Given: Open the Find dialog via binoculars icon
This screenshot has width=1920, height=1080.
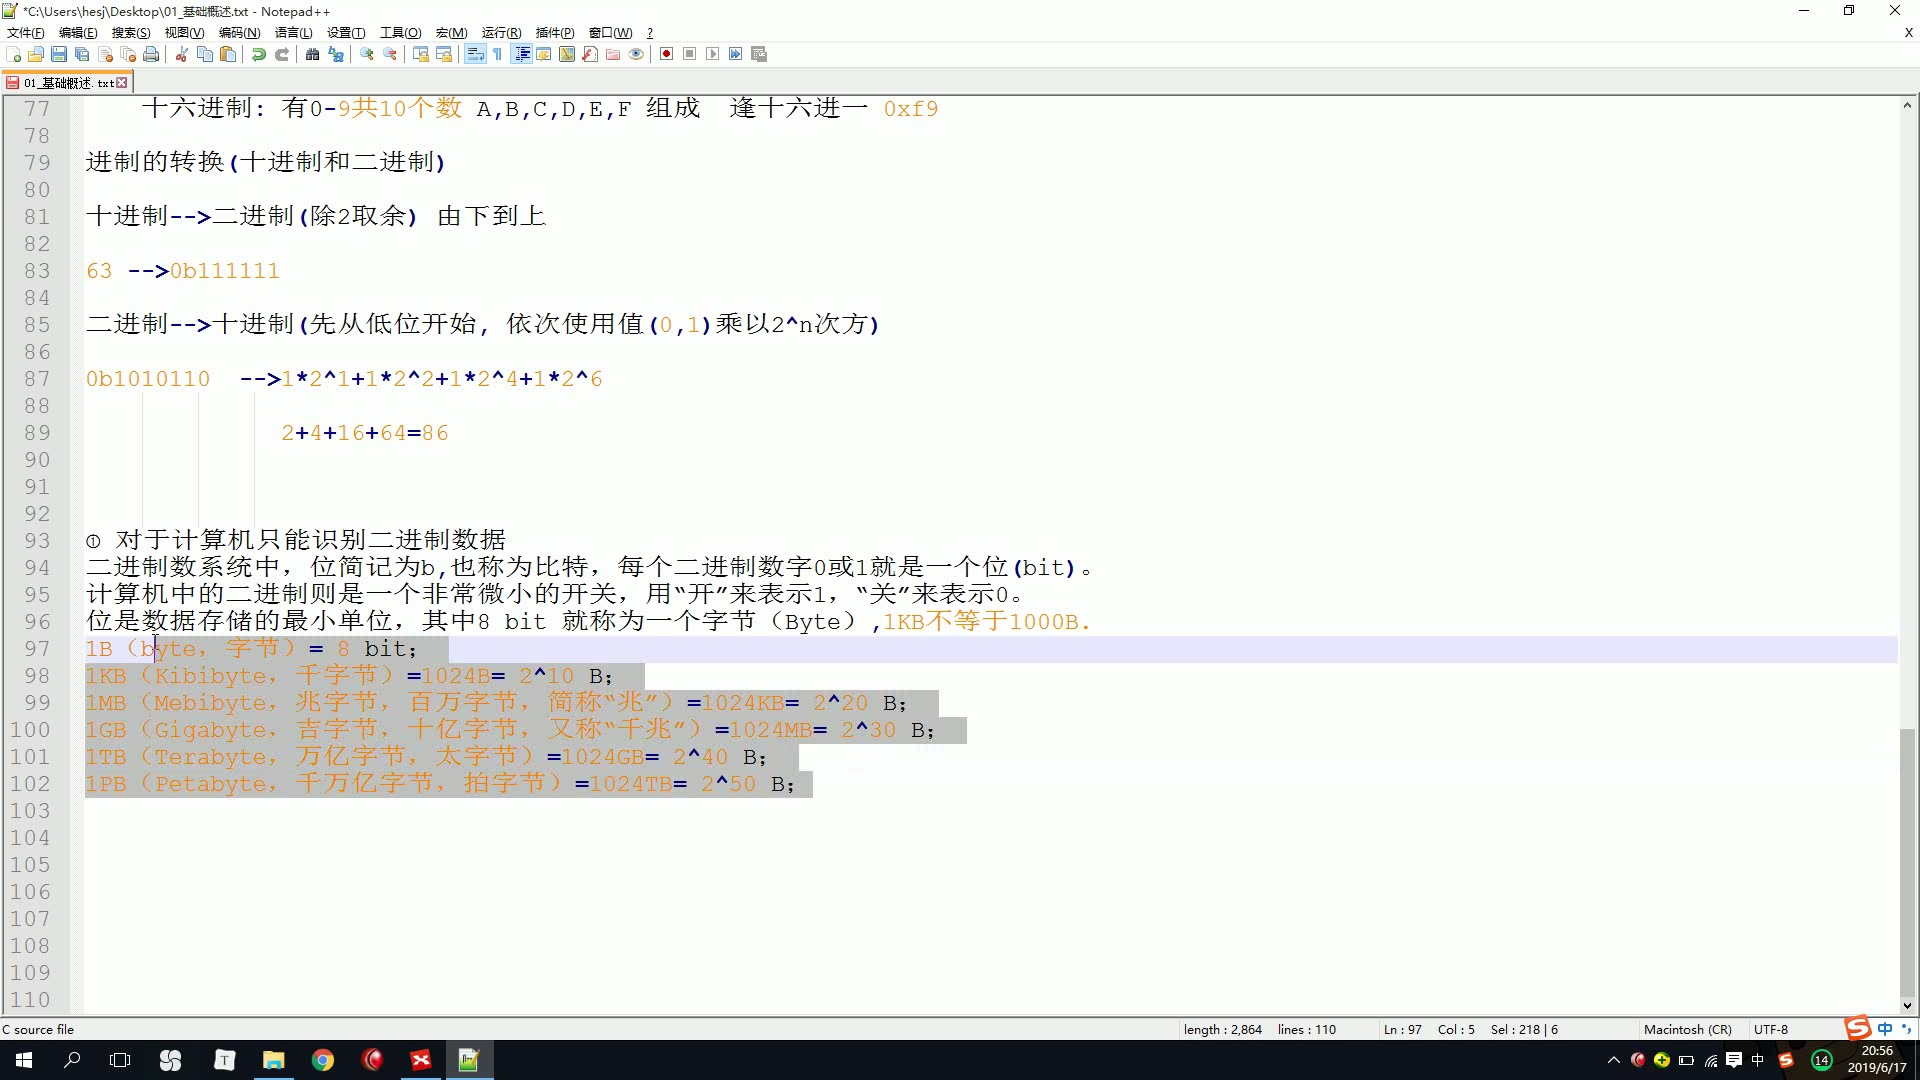Looking at the screenshot, I should point(311,54).
